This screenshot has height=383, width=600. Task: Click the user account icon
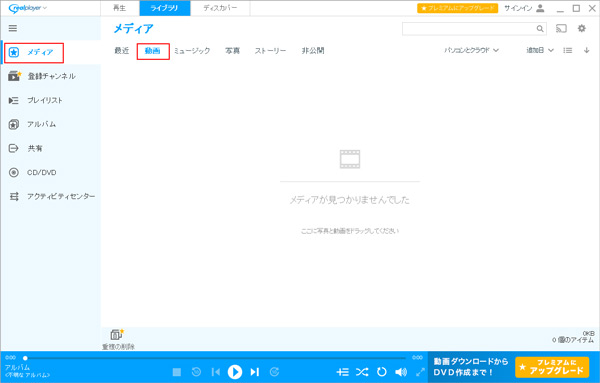coord(540,8)
